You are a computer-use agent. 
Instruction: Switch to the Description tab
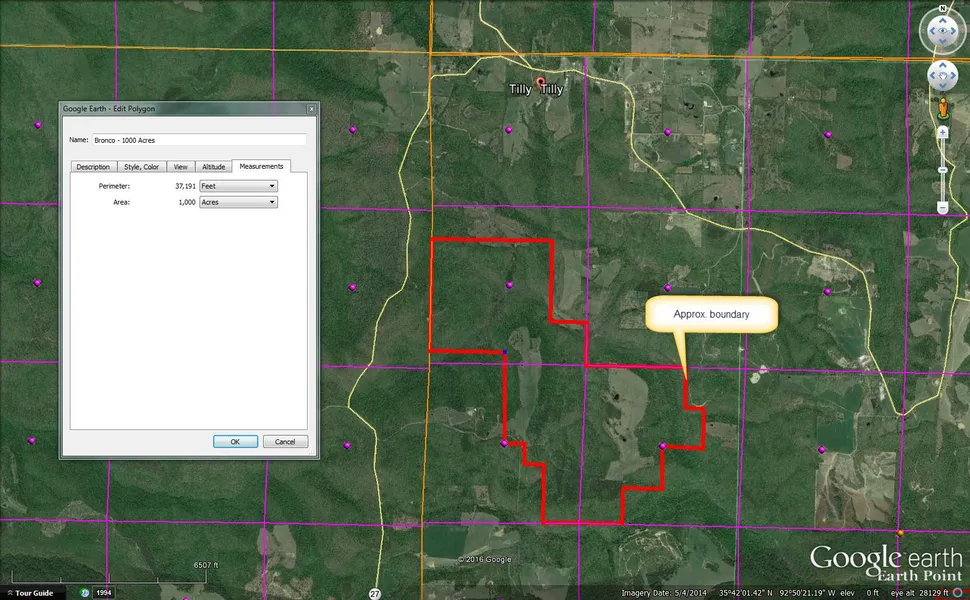click(x=93, y=167)
